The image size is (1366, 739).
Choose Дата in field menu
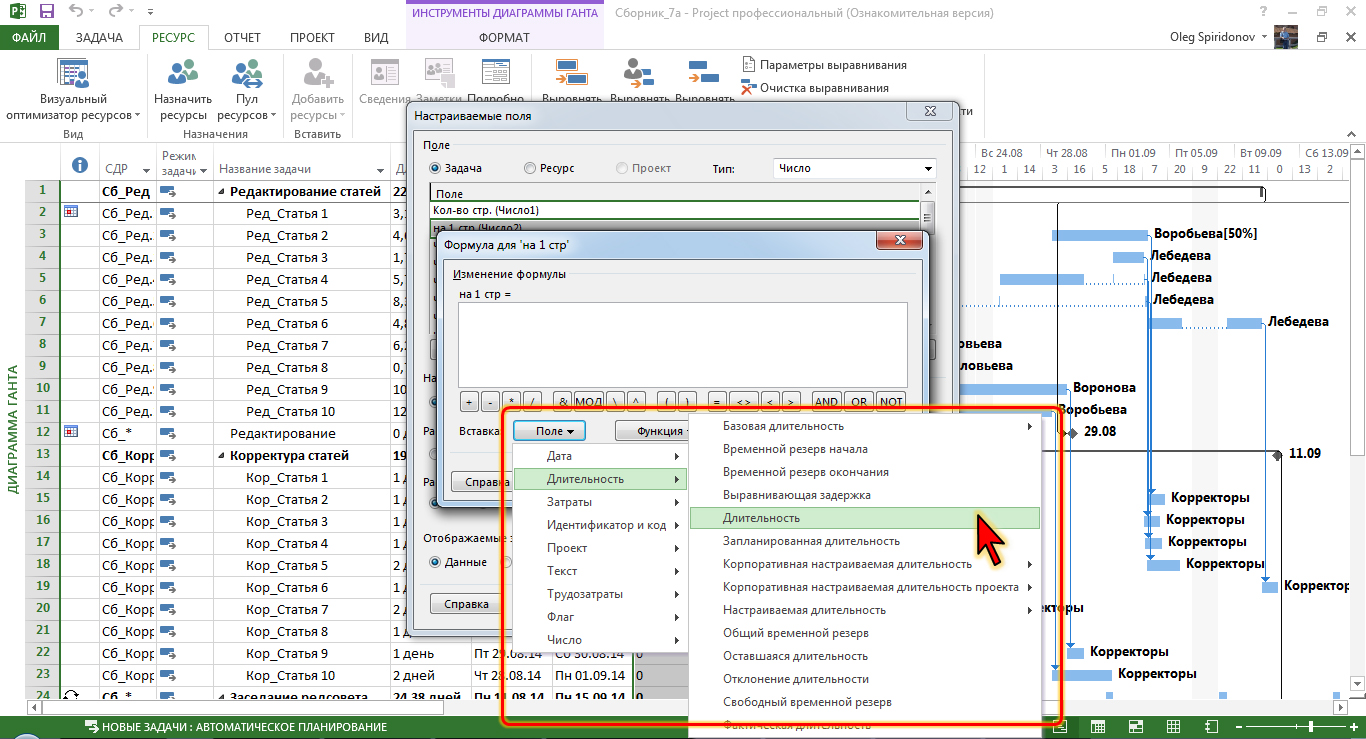(x=600, y=456)
